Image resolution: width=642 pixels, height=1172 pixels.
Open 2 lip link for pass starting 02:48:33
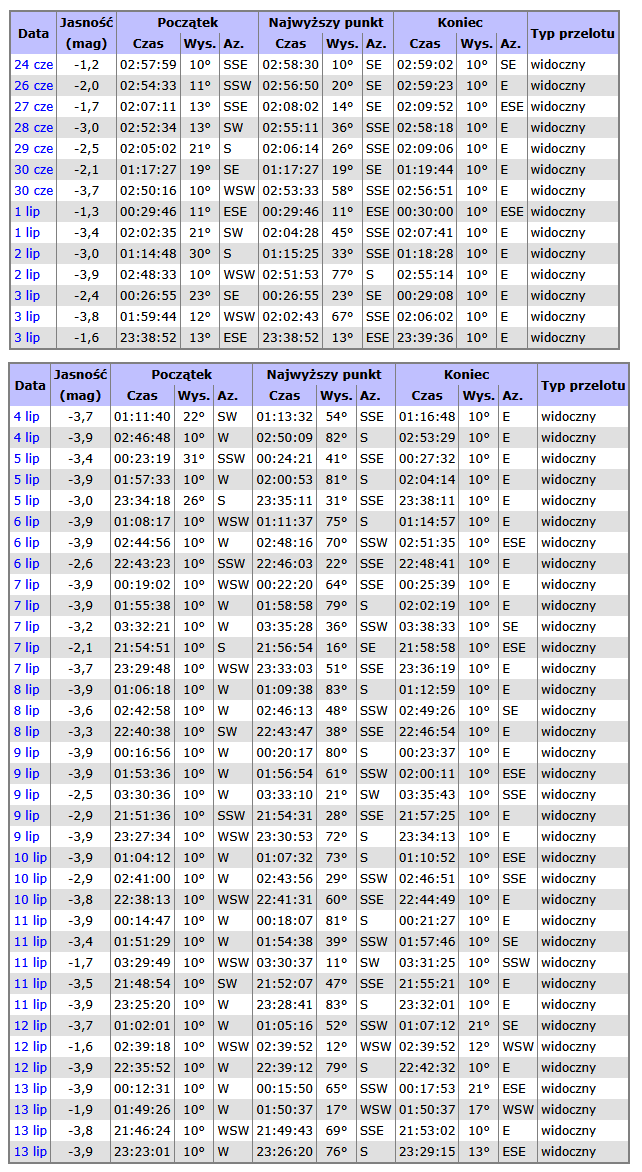pos(27,274)
